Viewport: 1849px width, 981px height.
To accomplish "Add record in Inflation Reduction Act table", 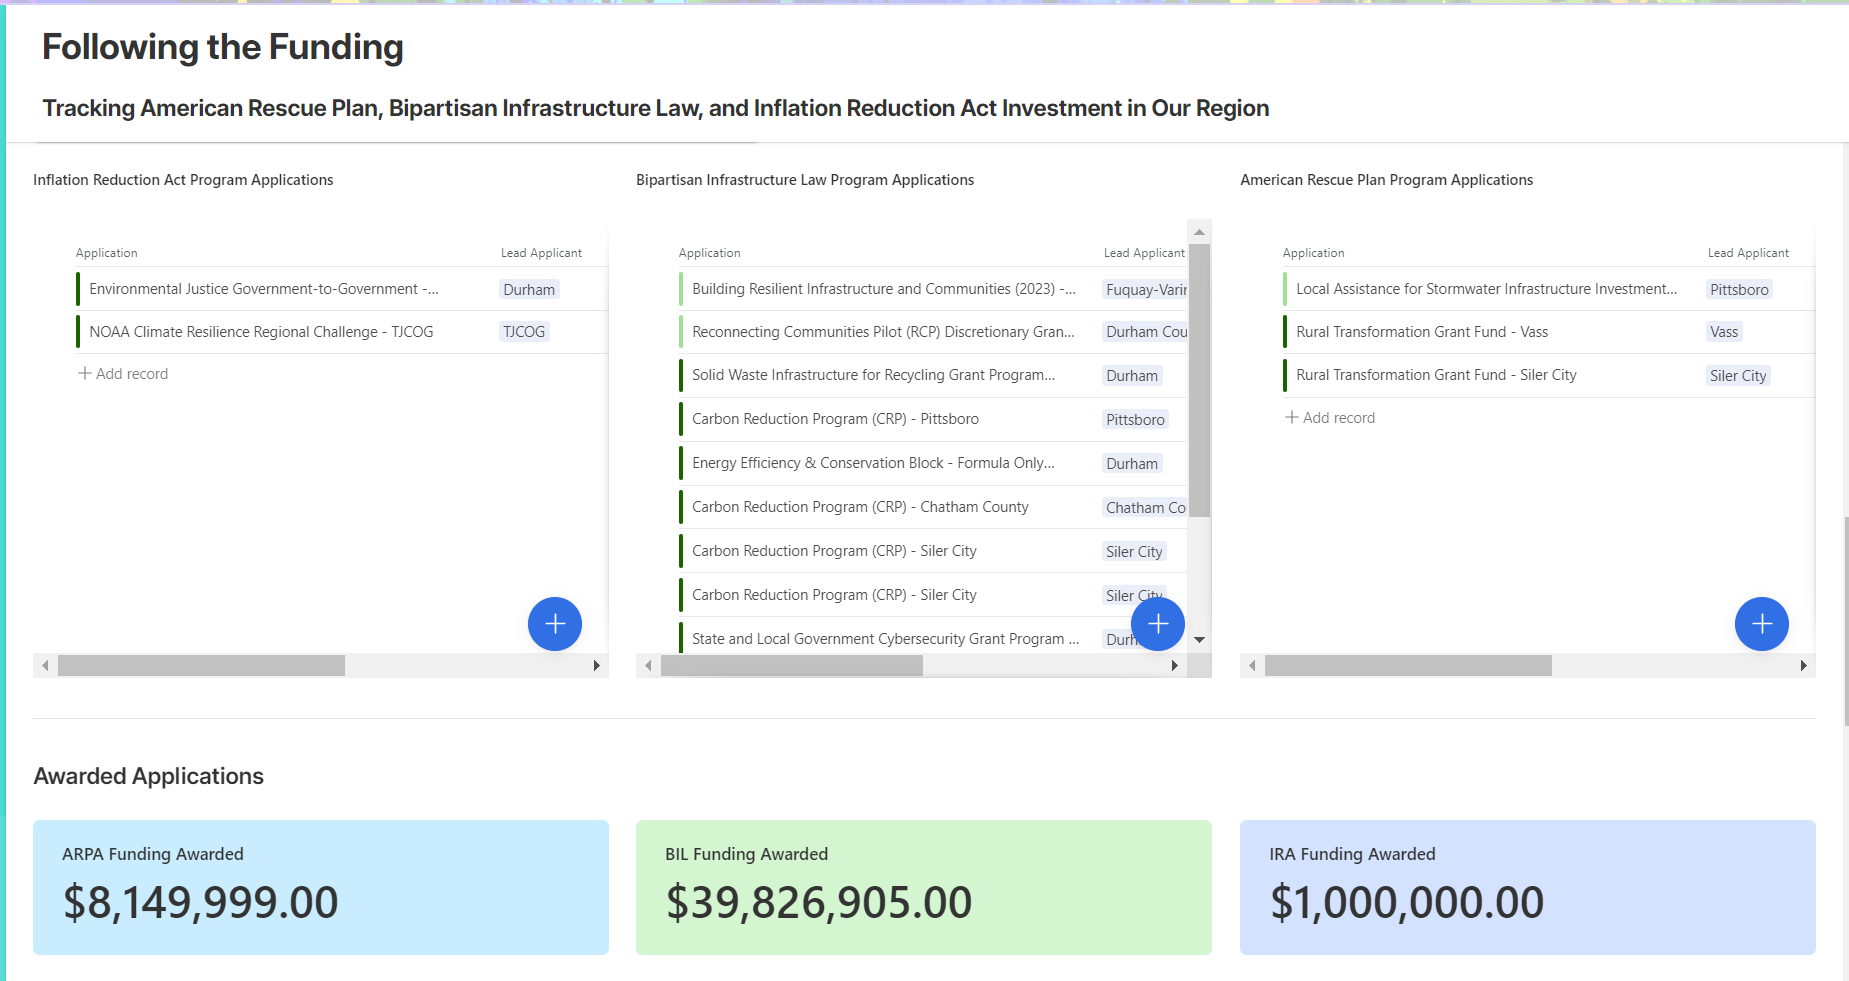I will tap(124, 374).
